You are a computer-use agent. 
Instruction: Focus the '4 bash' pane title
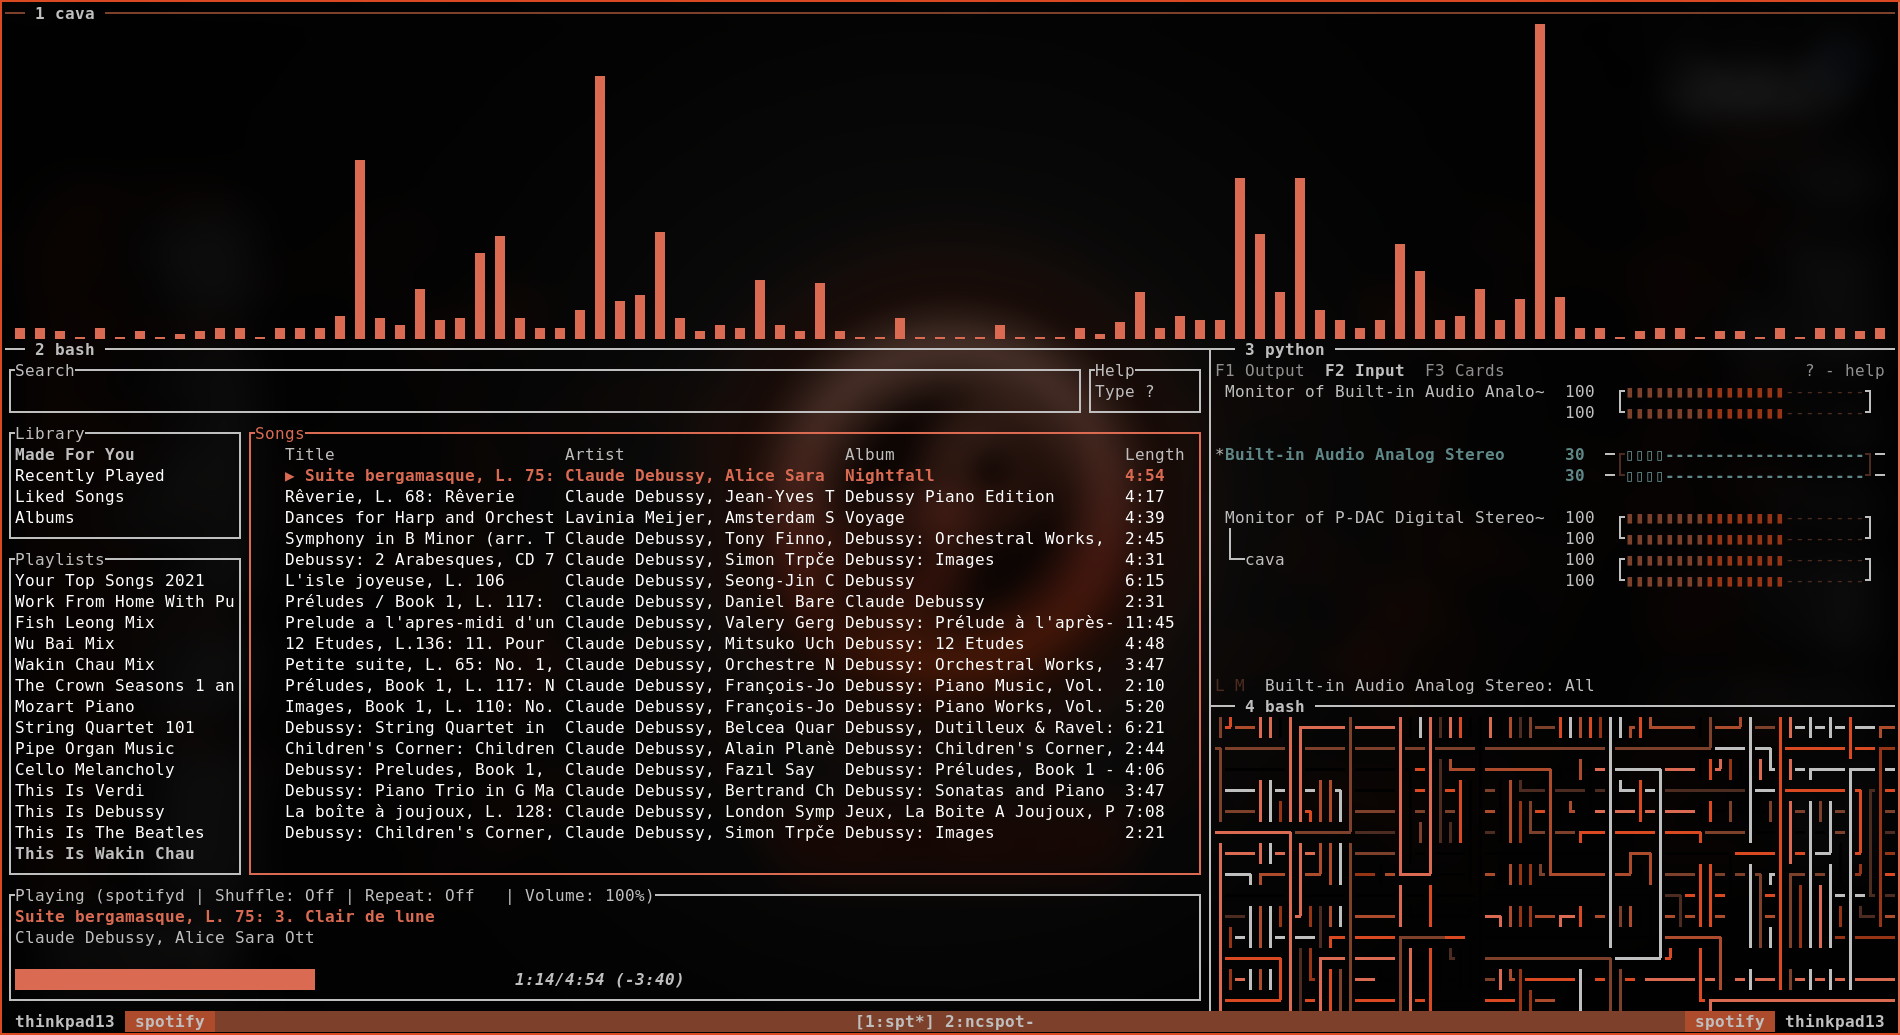(1275, 707)
